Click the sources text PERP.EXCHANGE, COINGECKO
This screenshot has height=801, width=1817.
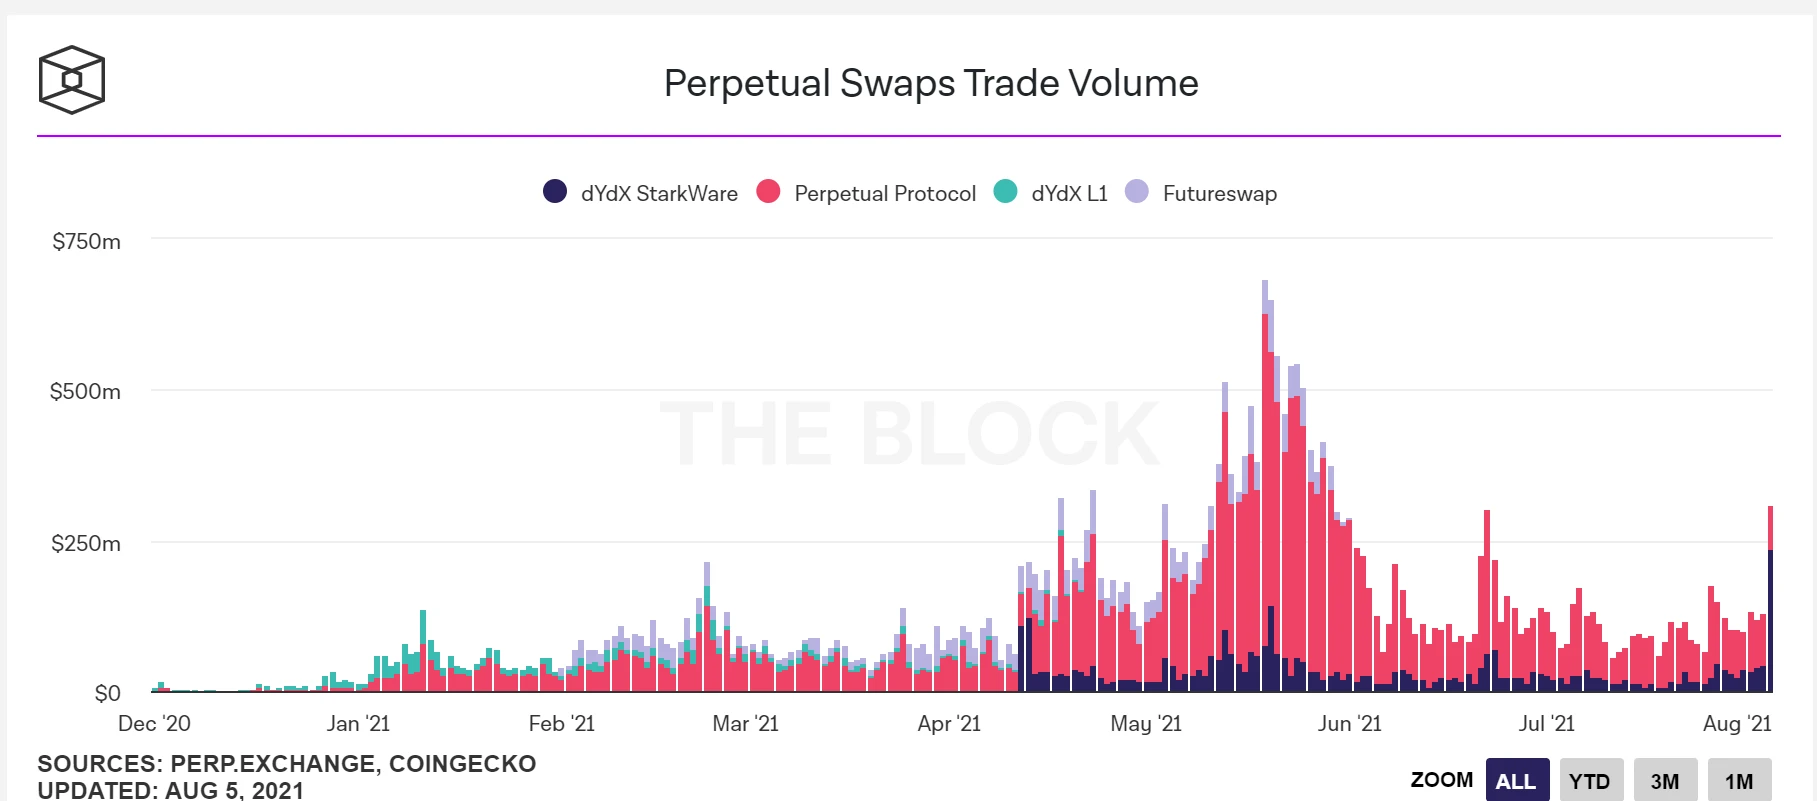tap(353, 764)
